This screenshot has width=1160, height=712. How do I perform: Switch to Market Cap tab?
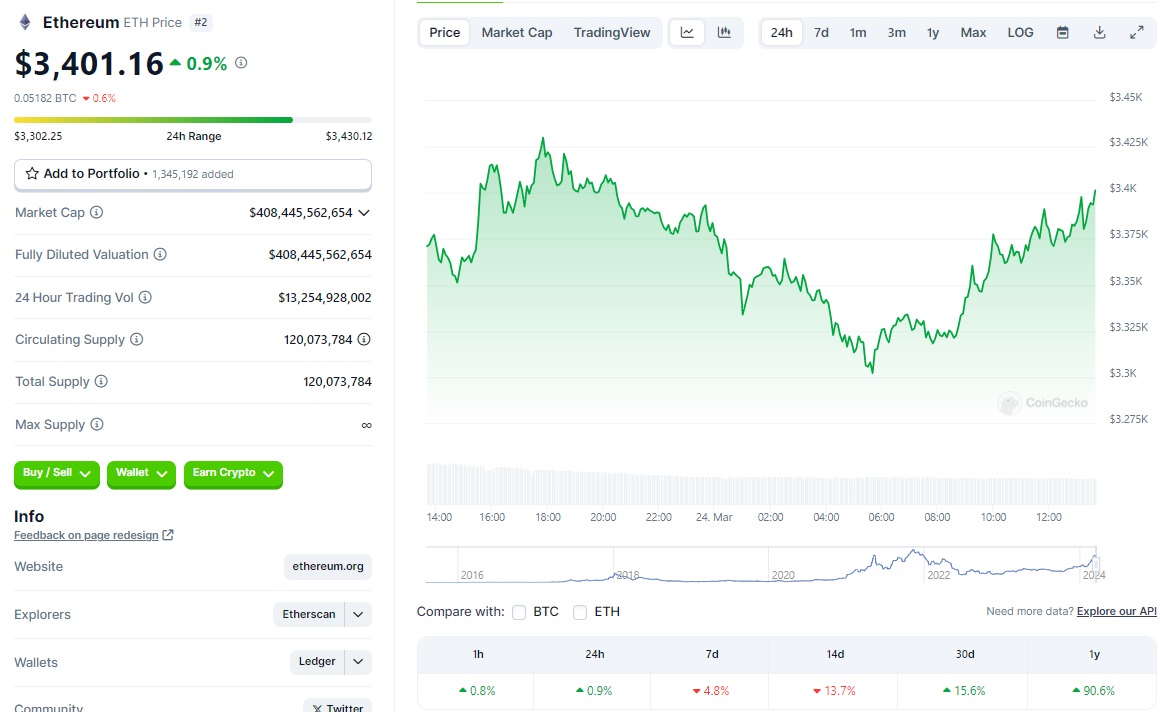(517, 33)
